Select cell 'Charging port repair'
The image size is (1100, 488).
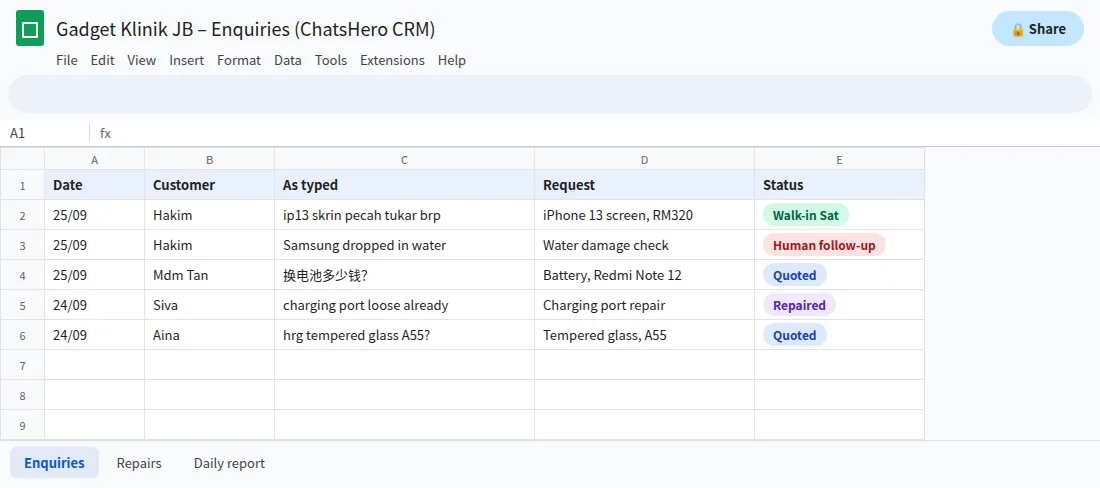(x=645, y=306)
